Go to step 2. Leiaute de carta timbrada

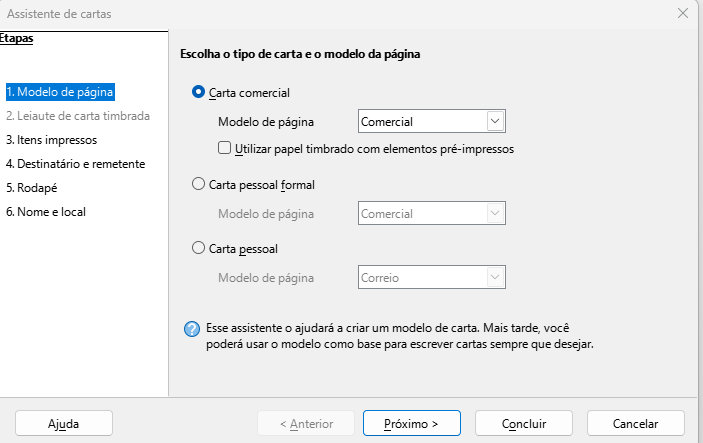tap(78, 116)
